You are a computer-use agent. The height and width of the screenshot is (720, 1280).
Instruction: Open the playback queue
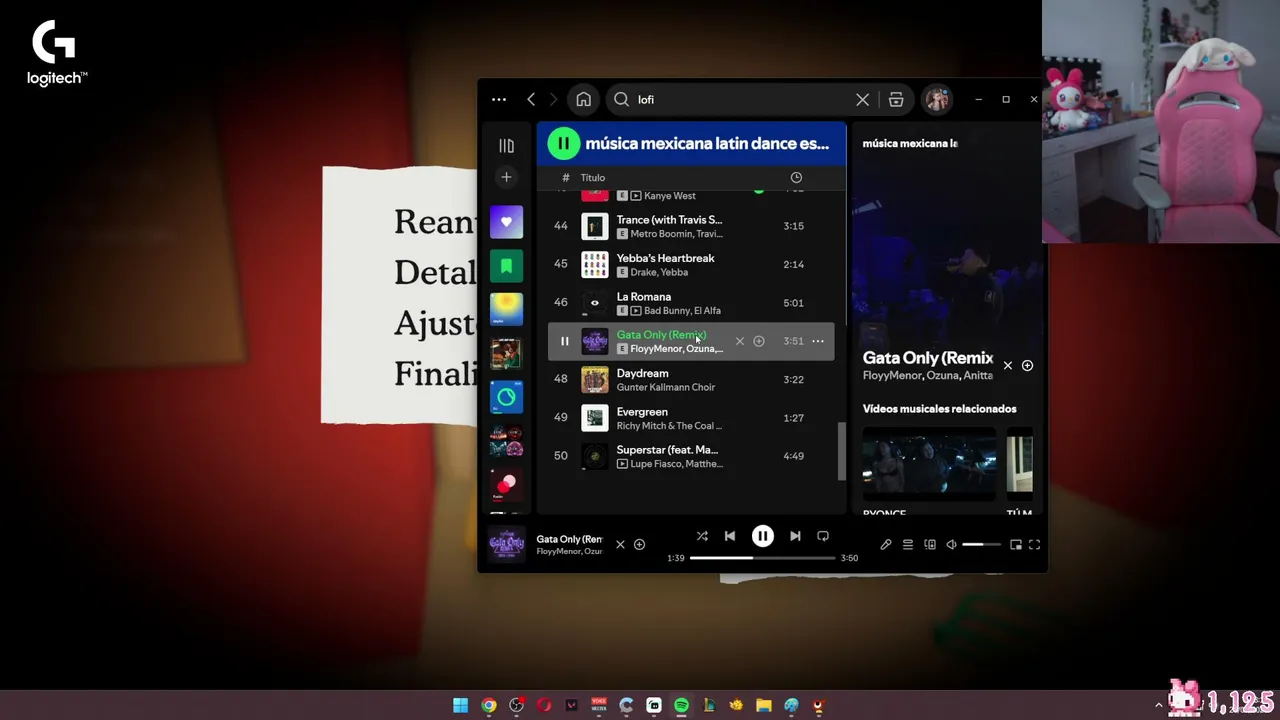[x=908, y=545]
